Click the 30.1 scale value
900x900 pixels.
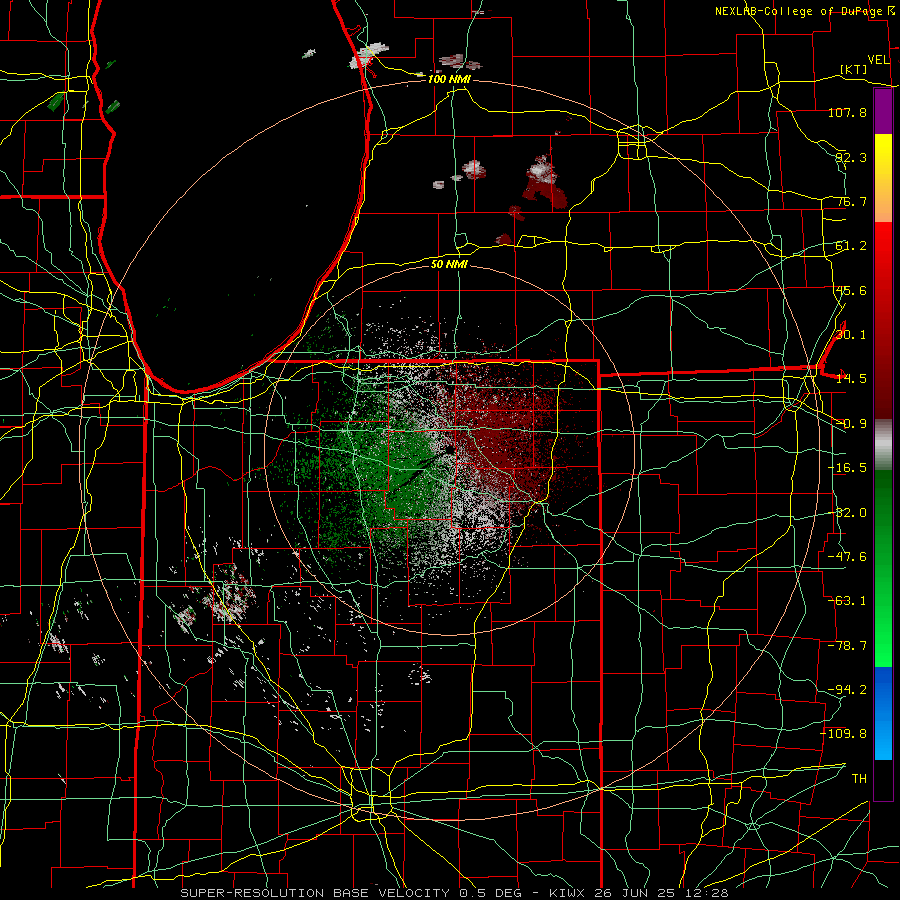pos(851,335)
